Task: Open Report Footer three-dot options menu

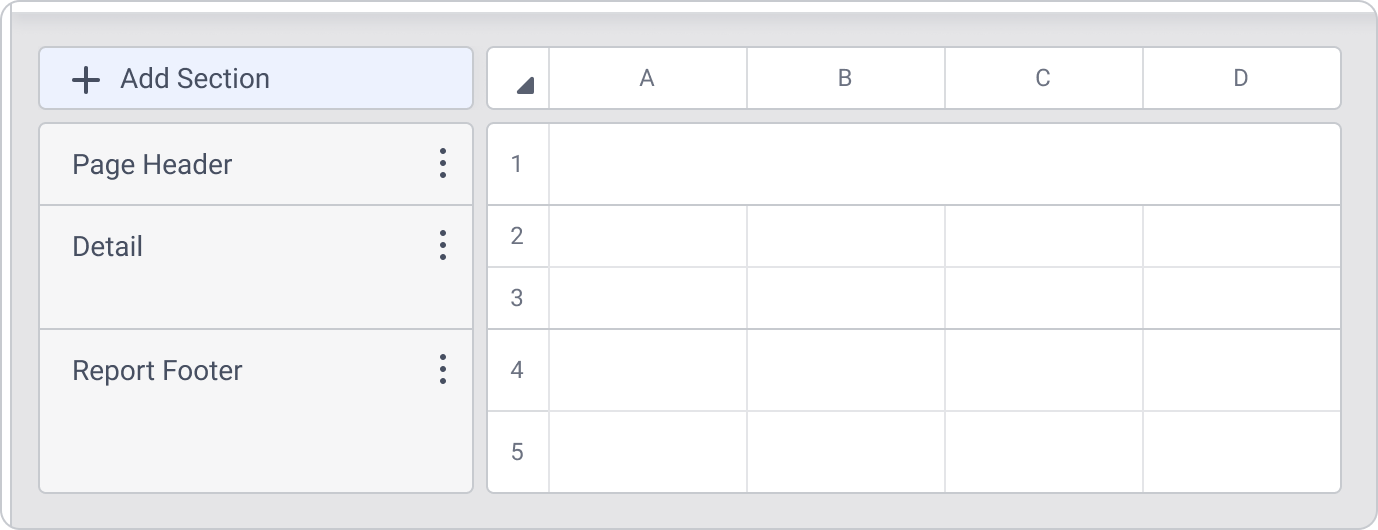Action: coord(442,370)
